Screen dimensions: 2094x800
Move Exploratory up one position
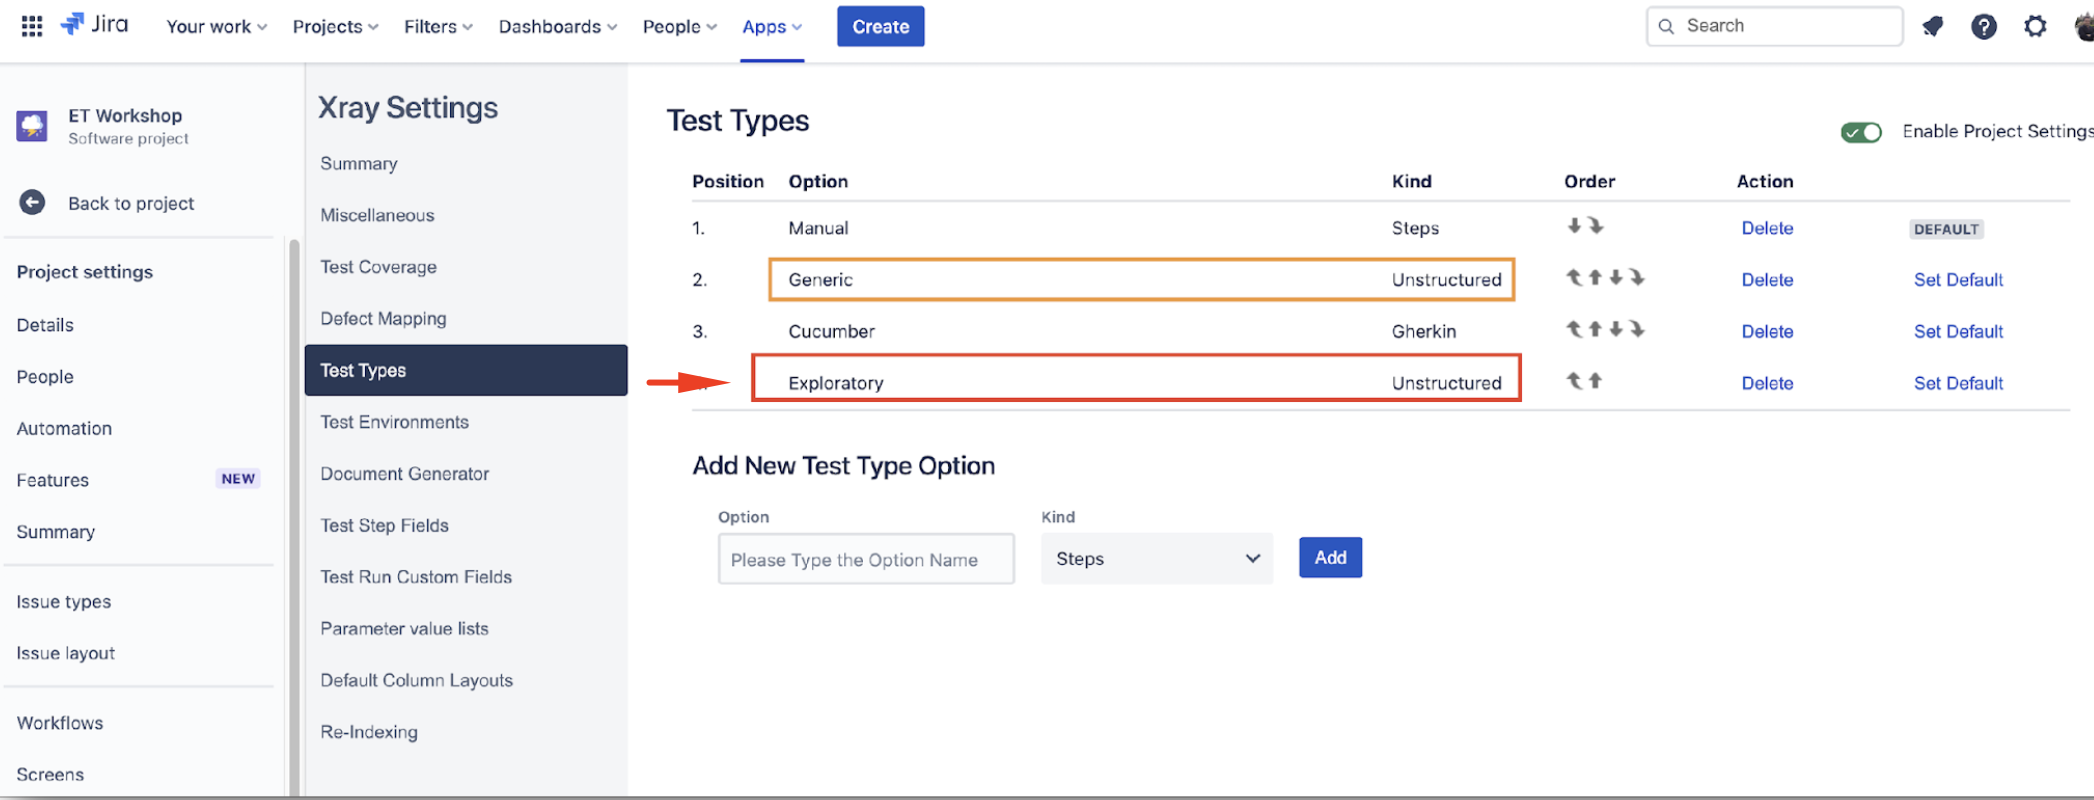tap(1595, 381)
